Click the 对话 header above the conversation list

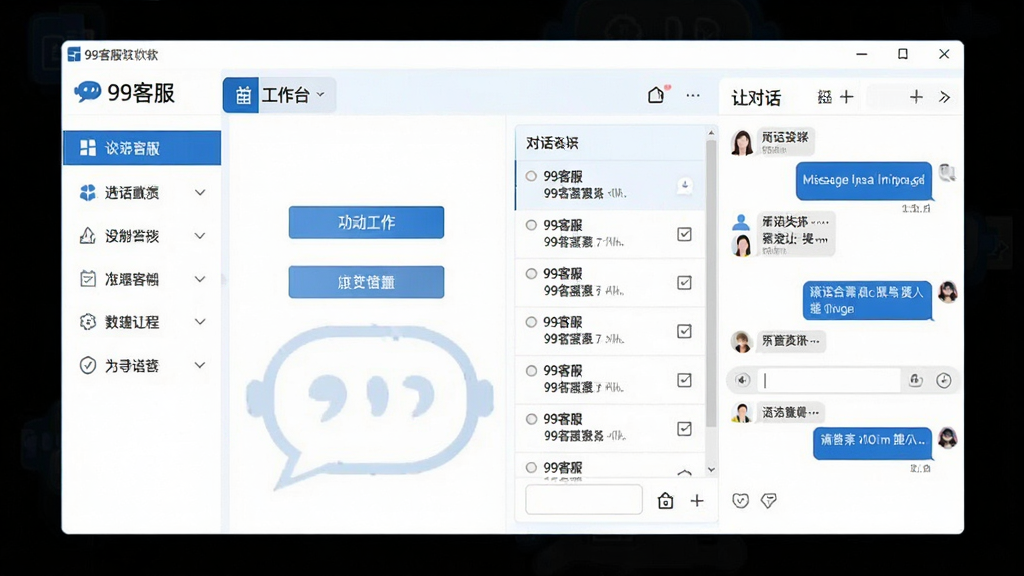point(552,143)
